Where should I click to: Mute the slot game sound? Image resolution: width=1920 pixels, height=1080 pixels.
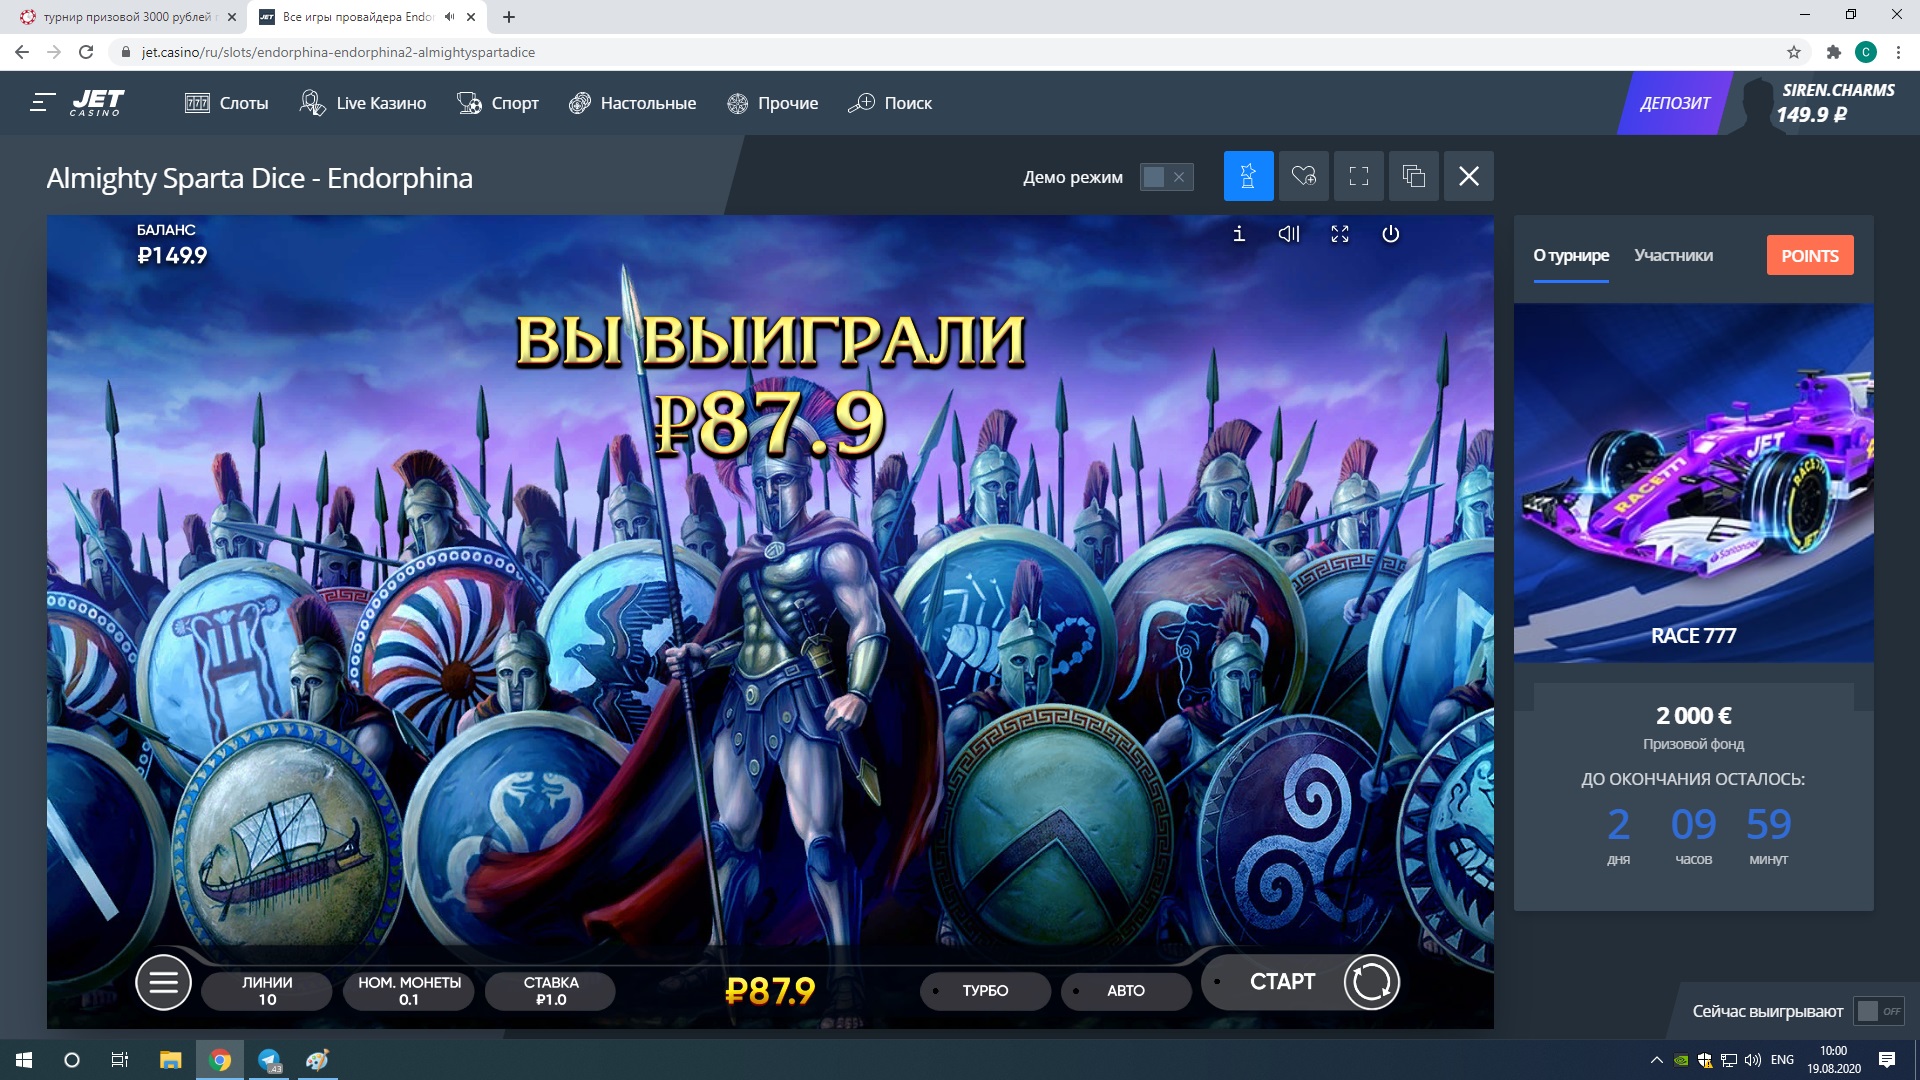(1289, 234)
